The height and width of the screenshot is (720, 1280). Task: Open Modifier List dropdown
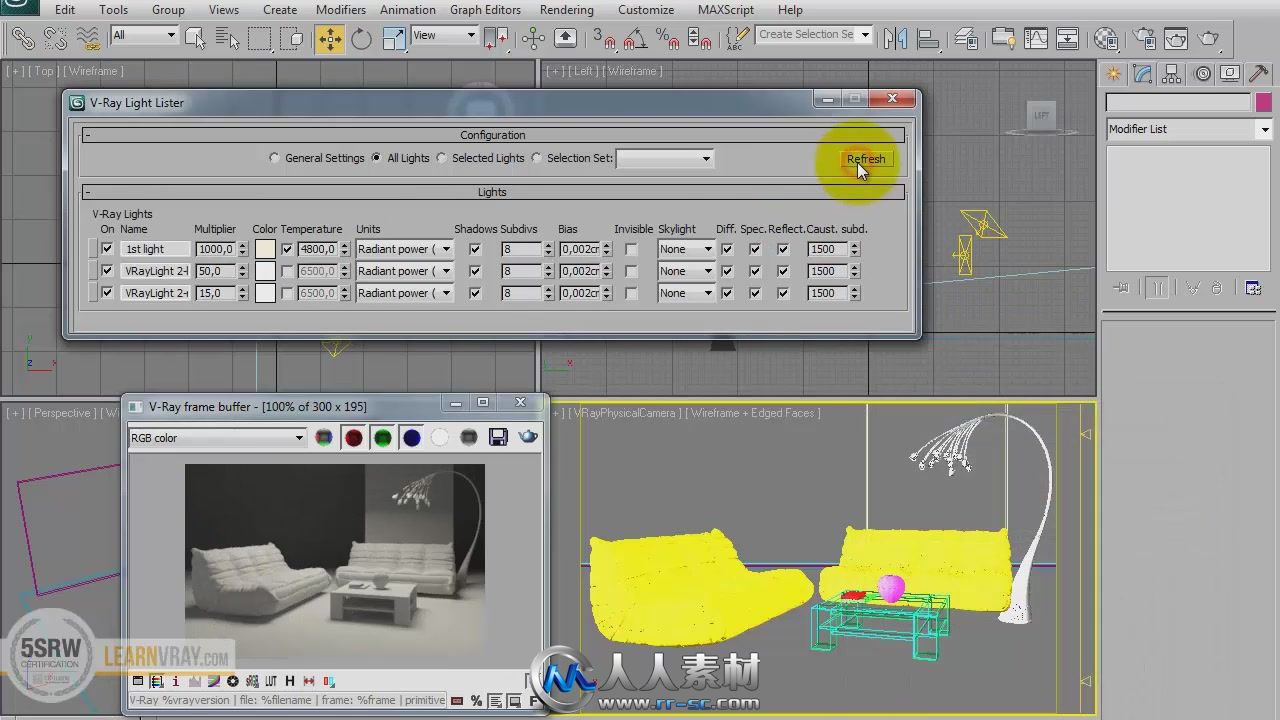pos(1188,129)
